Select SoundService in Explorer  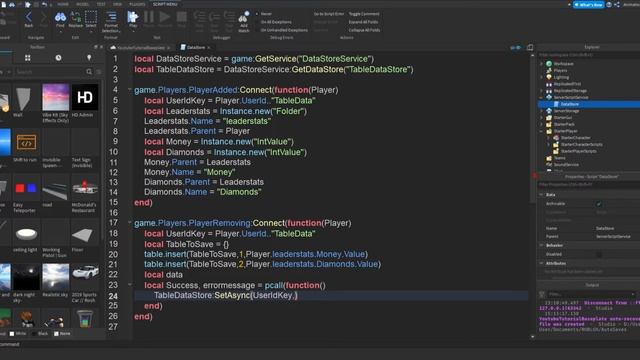coord(566,164)
